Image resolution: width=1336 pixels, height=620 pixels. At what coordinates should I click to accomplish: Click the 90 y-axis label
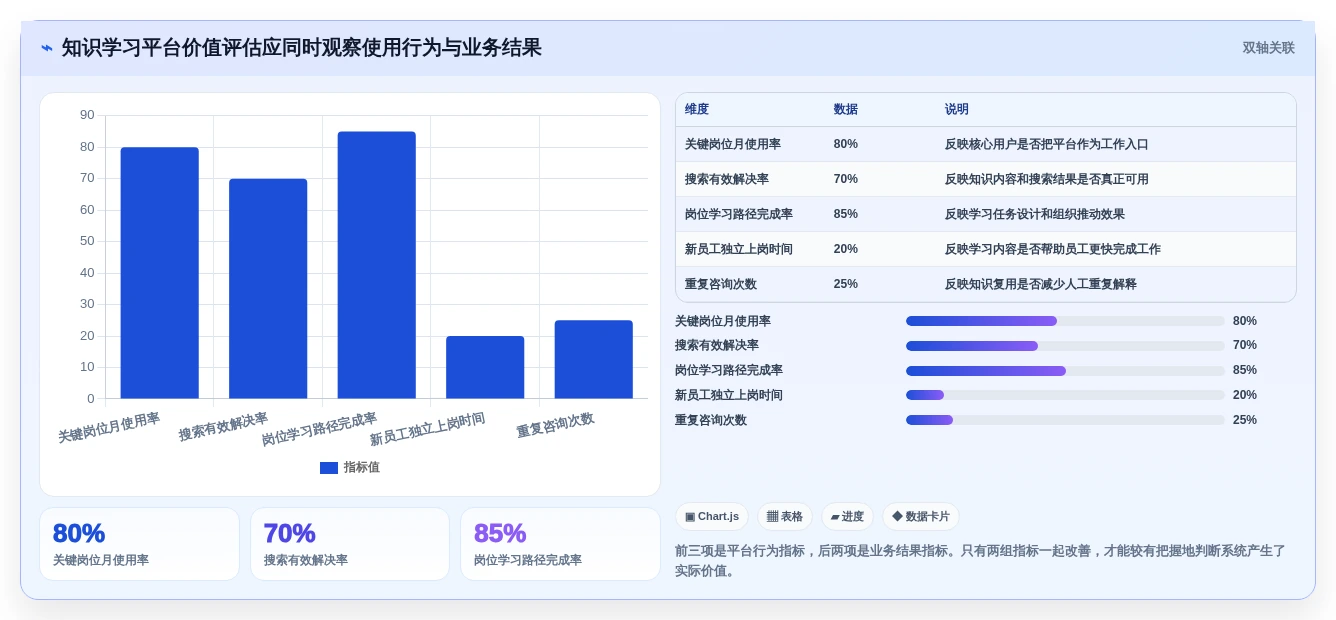[x=87, y=115]
